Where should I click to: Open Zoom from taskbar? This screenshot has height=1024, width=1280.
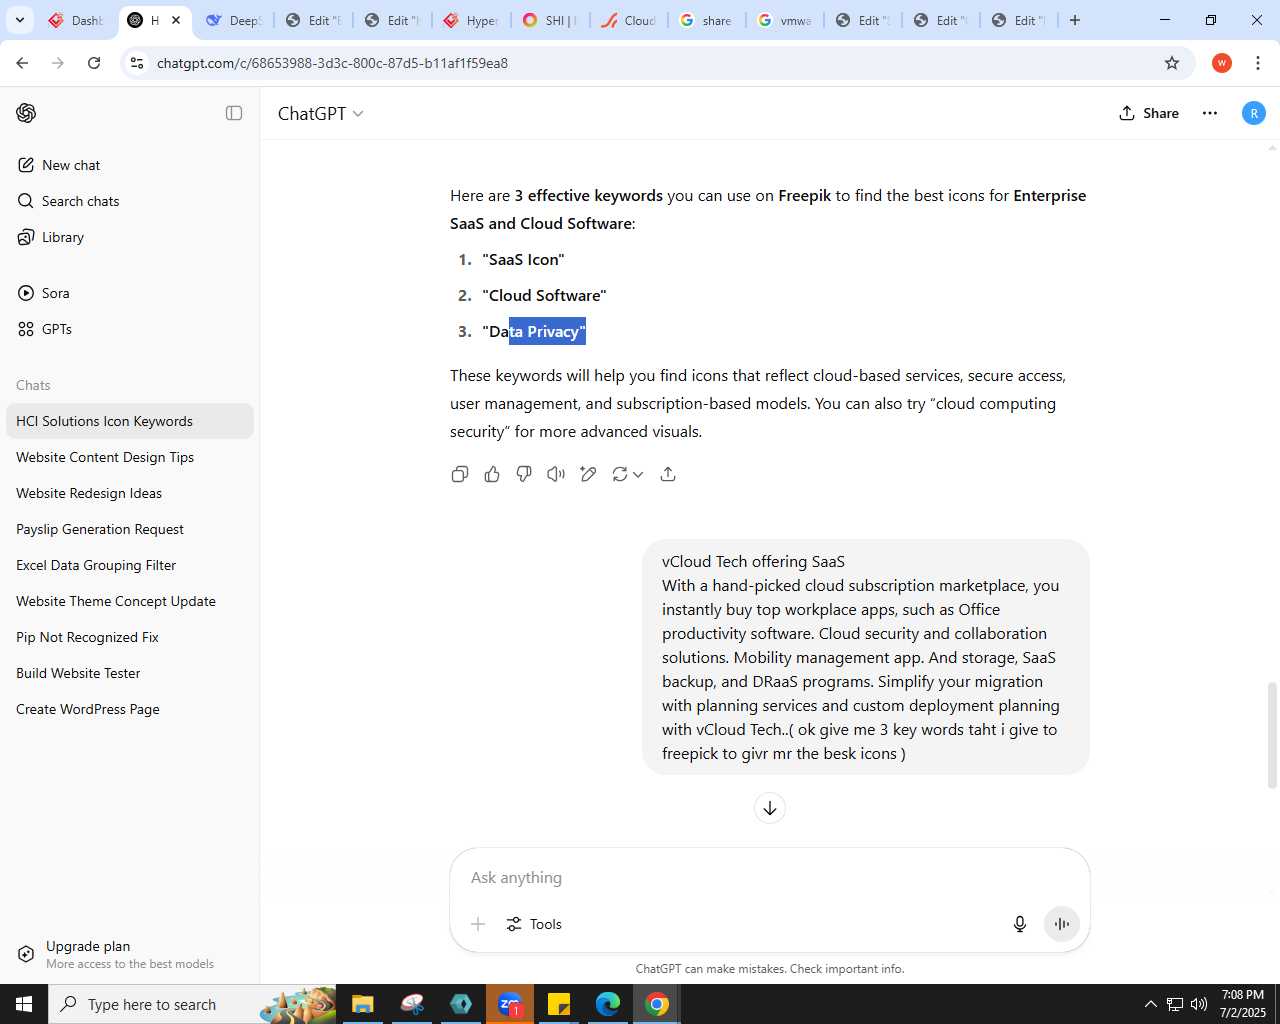coord(510,1004)
